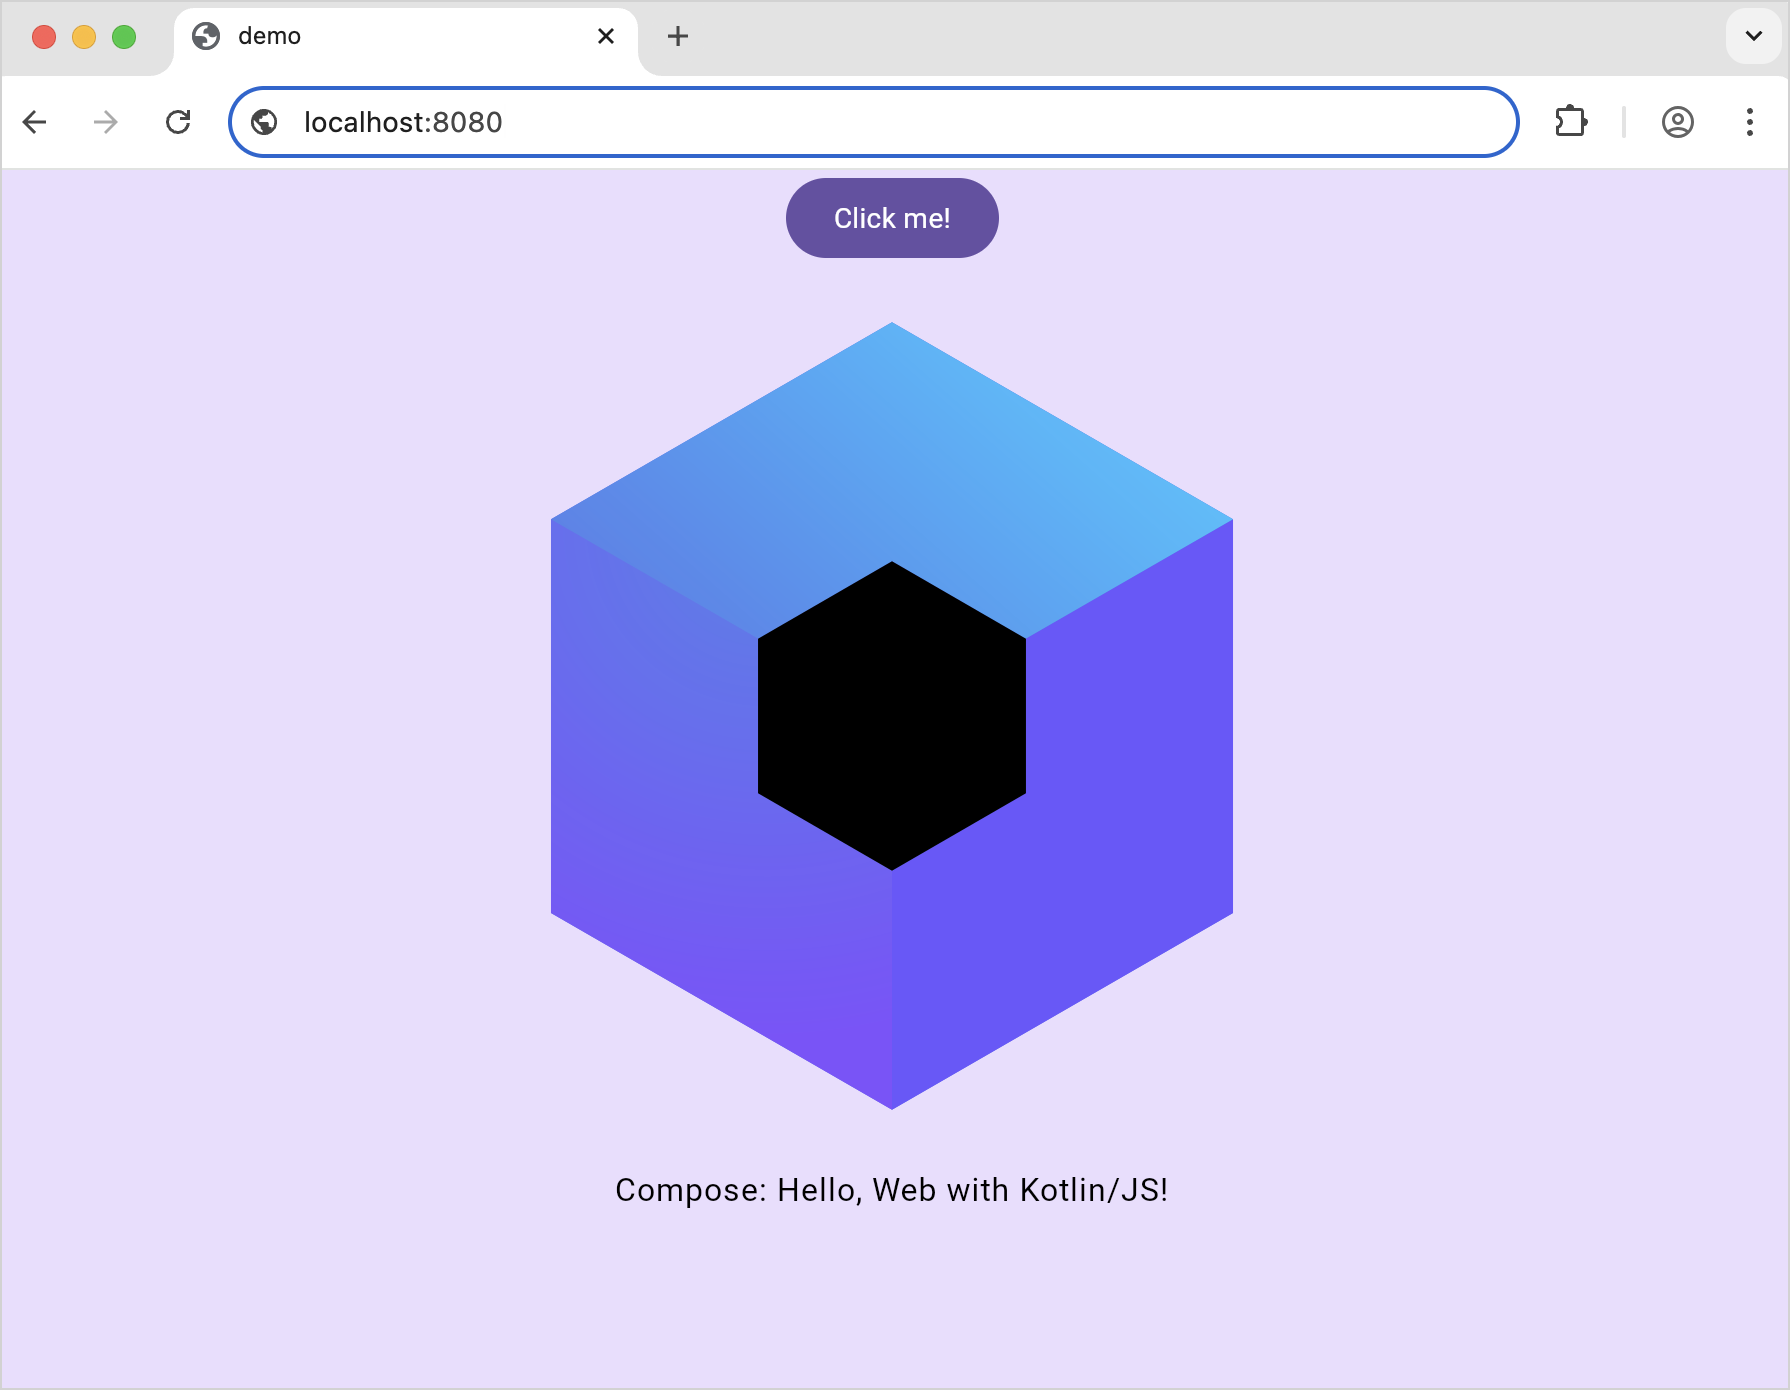Click the browser reload icon
1790x1390 pixels.
coord(179,122)
